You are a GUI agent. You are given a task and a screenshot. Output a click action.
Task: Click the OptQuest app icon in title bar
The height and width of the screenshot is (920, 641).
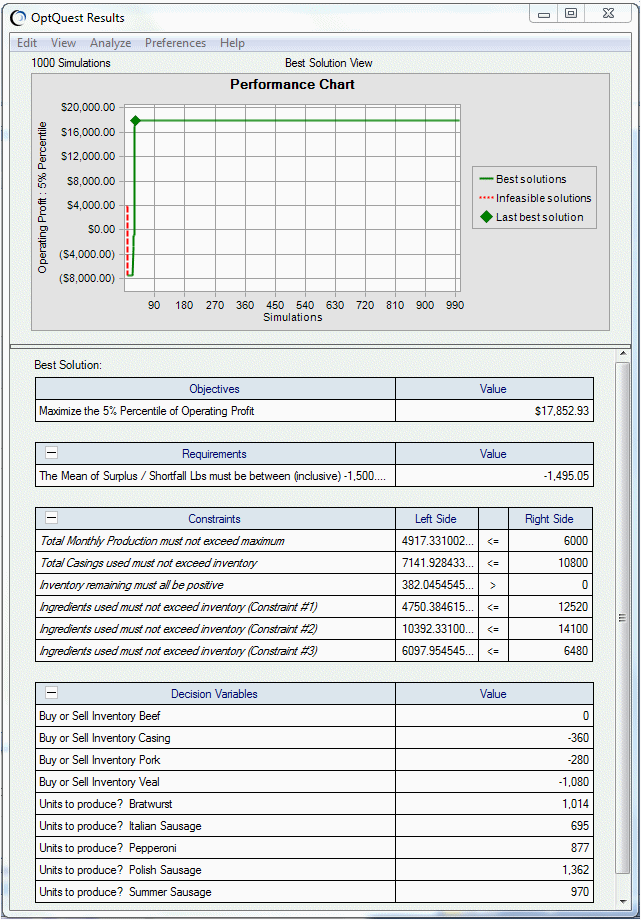(x=18, y=18)
